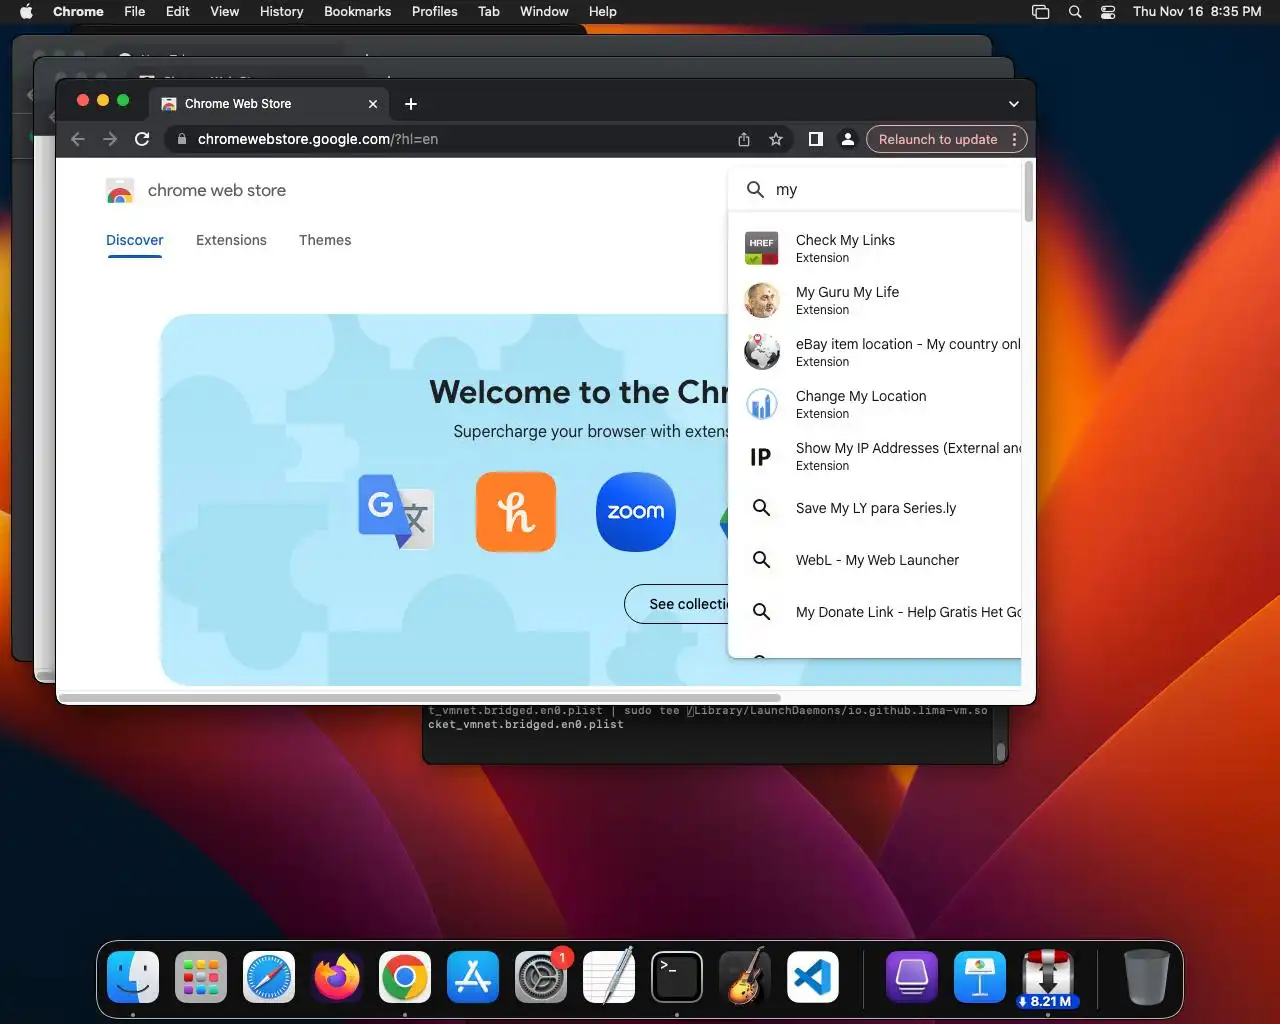The width and height of the screenshot is (1280, 1024).
Task: Open the Apple menu
Action: point(27,11)
